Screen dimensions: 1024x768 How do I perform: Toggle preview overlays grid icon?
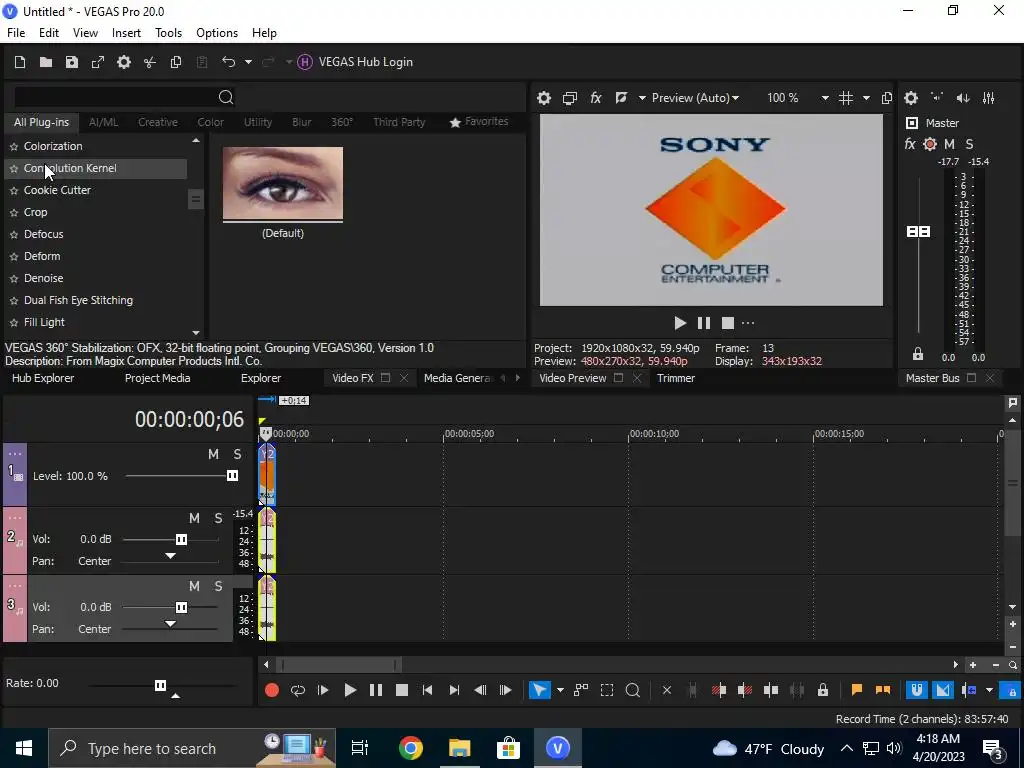point(846,98)
